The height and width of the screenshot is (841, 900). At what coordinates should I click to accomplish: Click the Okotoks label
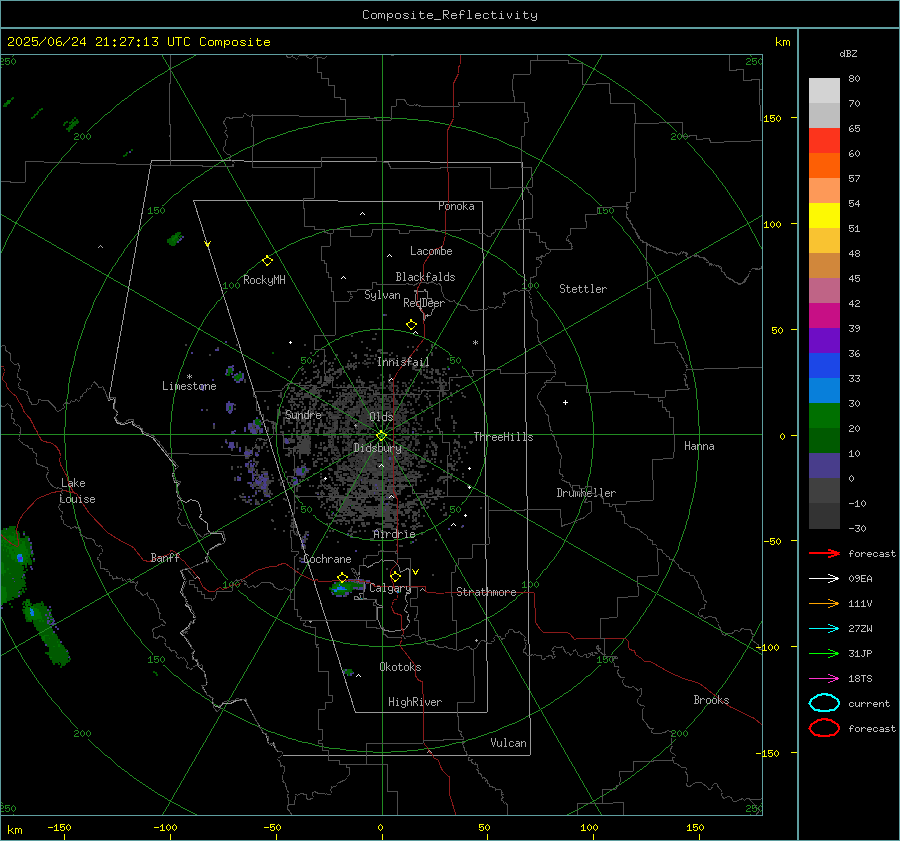tap(400, 667)
